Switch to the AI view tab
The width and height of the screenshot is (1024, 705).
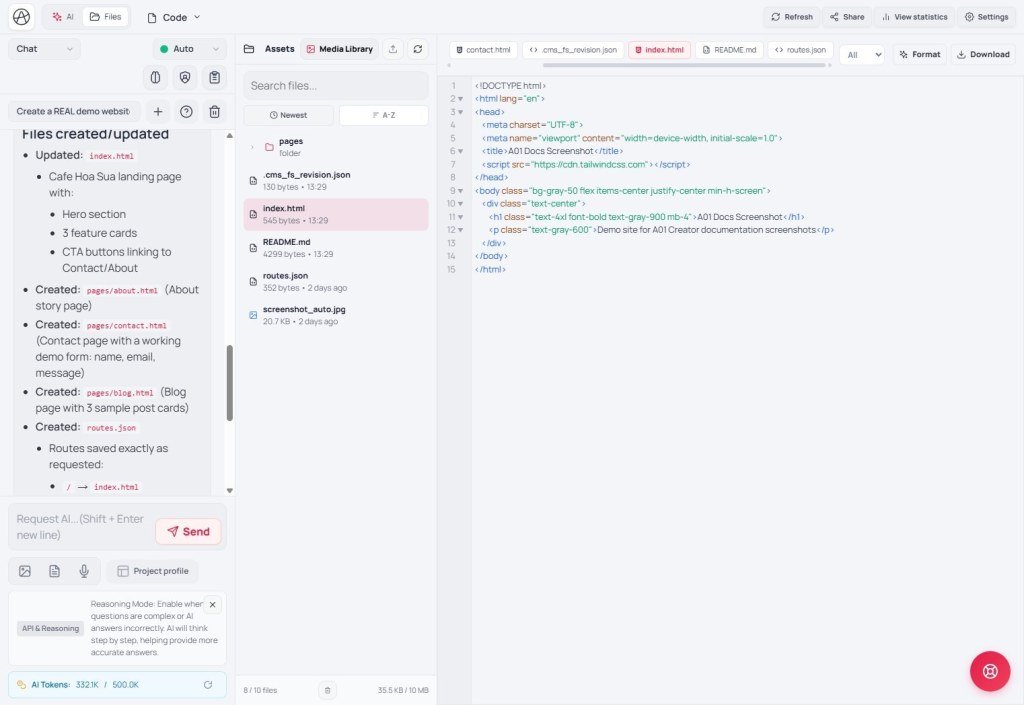click(x=63, y=17)
